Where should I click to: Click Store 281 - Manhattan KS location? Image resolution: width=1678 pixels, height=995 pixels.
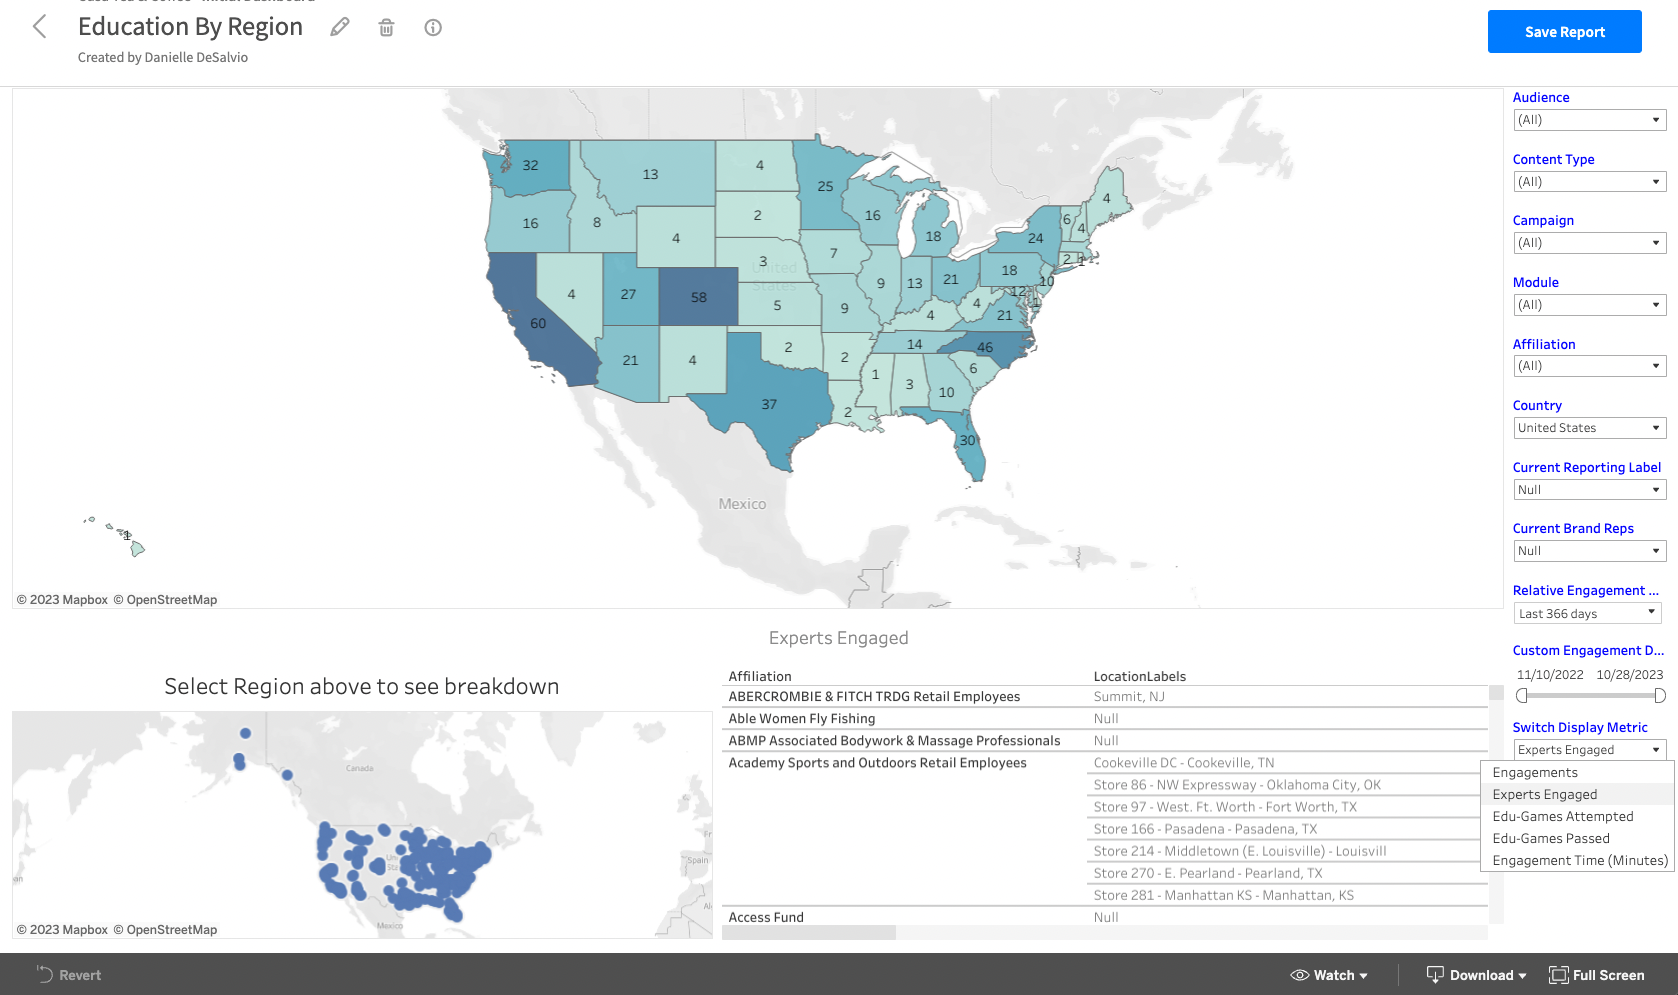click(1224, 895)
